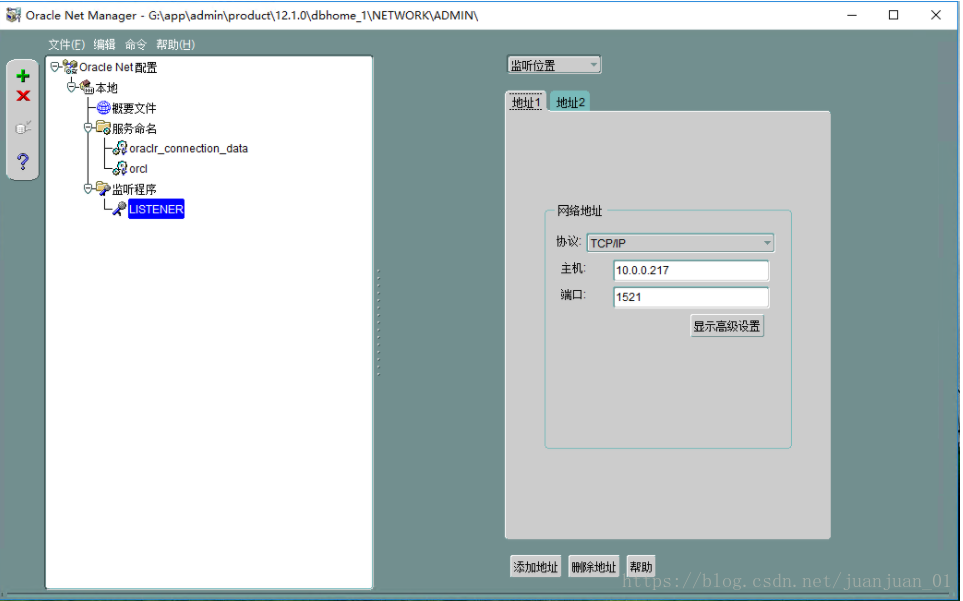Screen dimensions: 963x601
Task: Click the 添加地址 button
Action: click(x=536, y=567)
